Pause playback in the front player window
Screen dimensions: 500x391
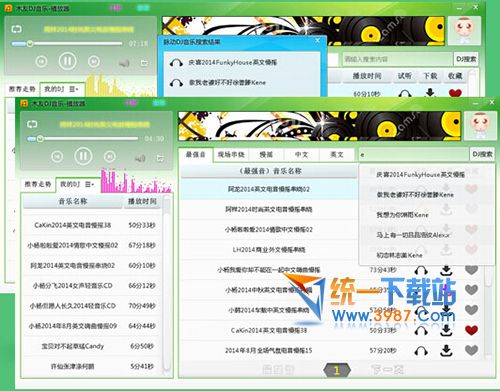pos(83,156)
